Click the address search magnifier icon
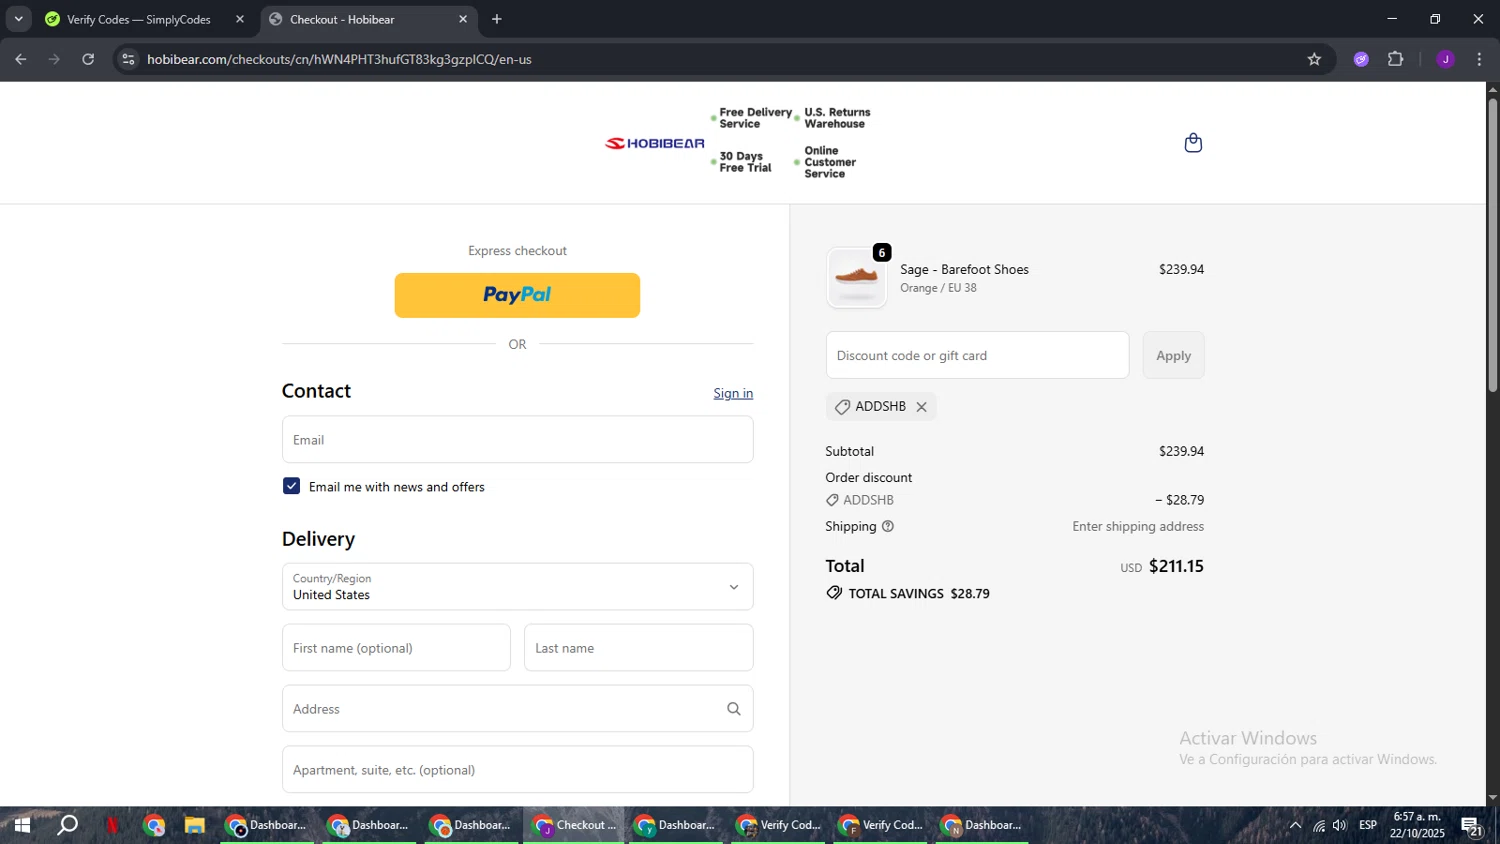Image resolution: width=1500 pixels, height=844 pixels. pos(734,709)
